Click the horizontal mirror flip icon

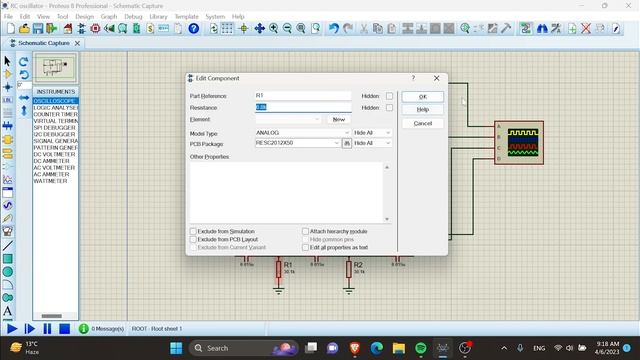click(24, 98)
